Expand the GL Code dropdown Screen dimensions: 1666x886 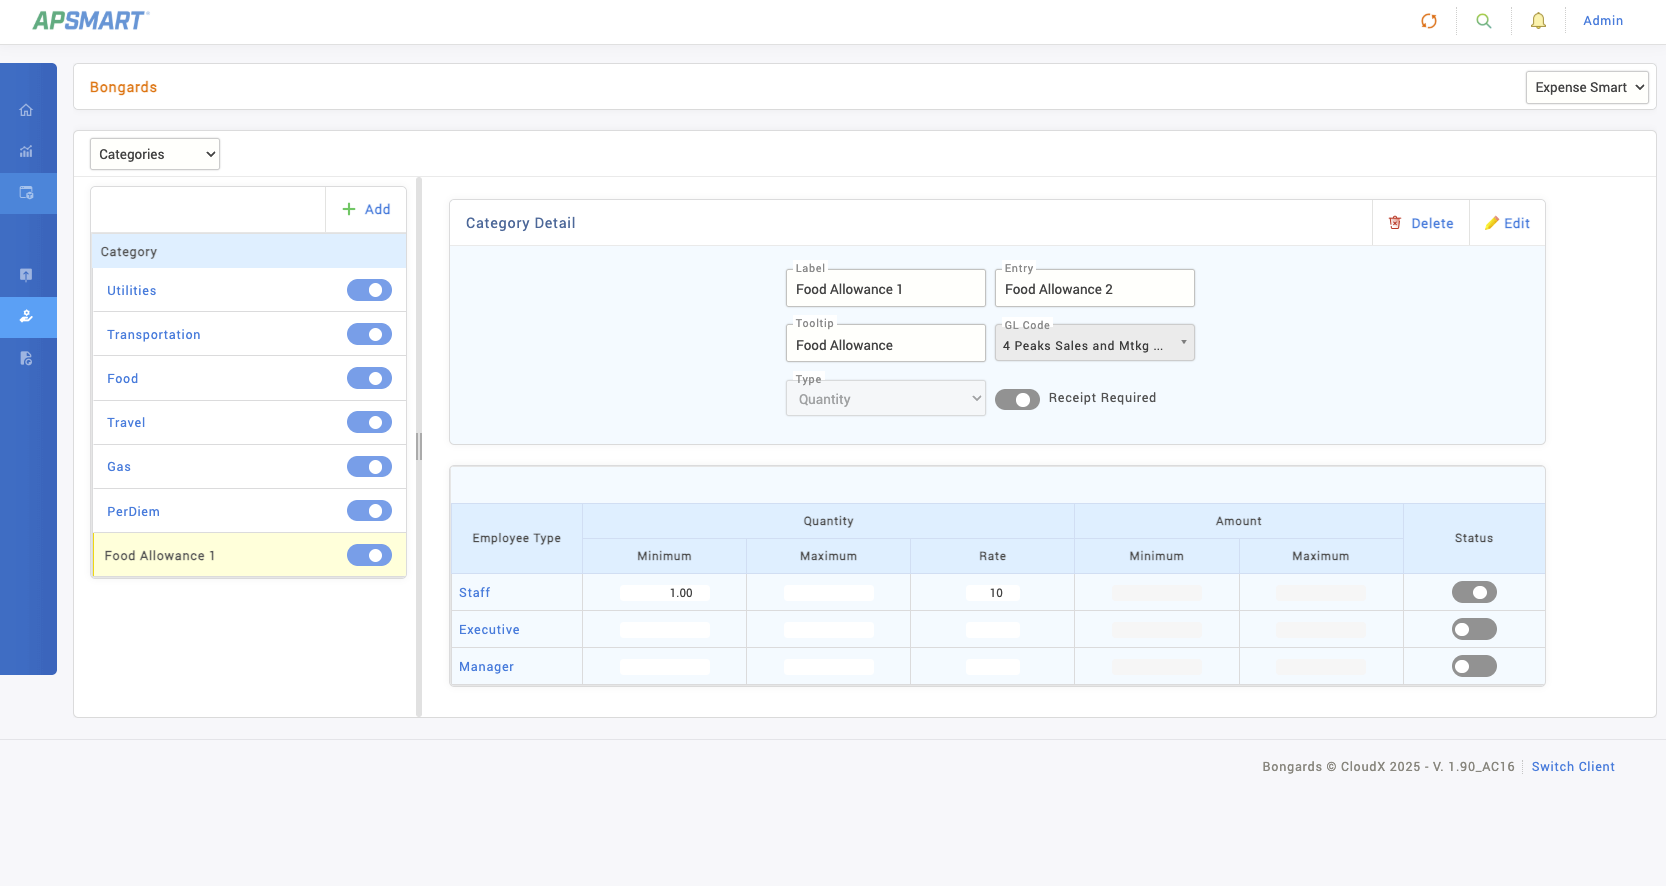[x=1094, y=345]
